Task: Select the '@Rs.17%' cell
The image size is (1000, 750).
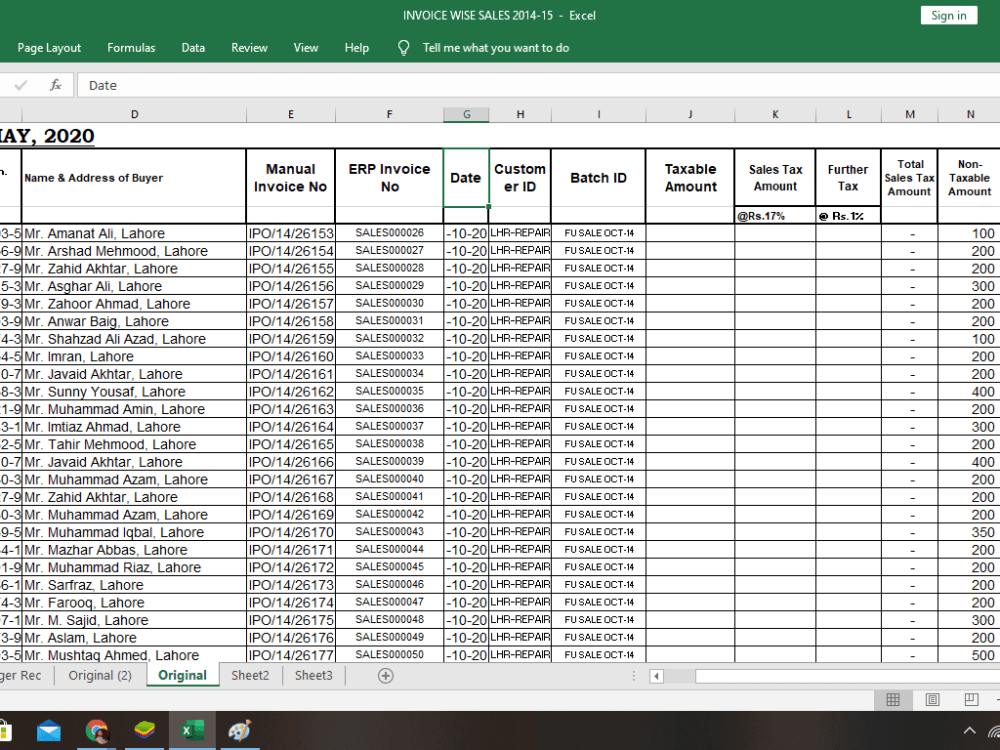Action: [775, 216]
